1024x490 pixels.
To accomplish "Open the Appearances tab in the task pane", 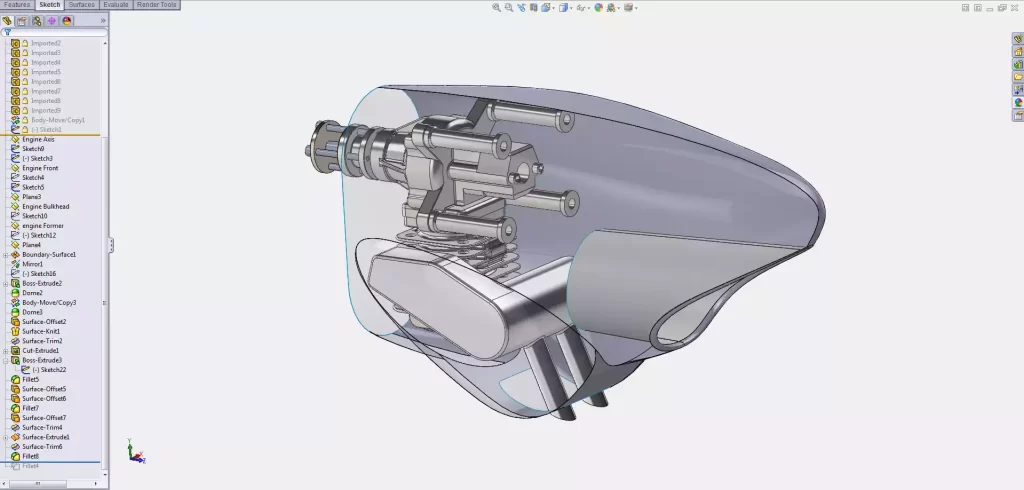I will 1018,101.
